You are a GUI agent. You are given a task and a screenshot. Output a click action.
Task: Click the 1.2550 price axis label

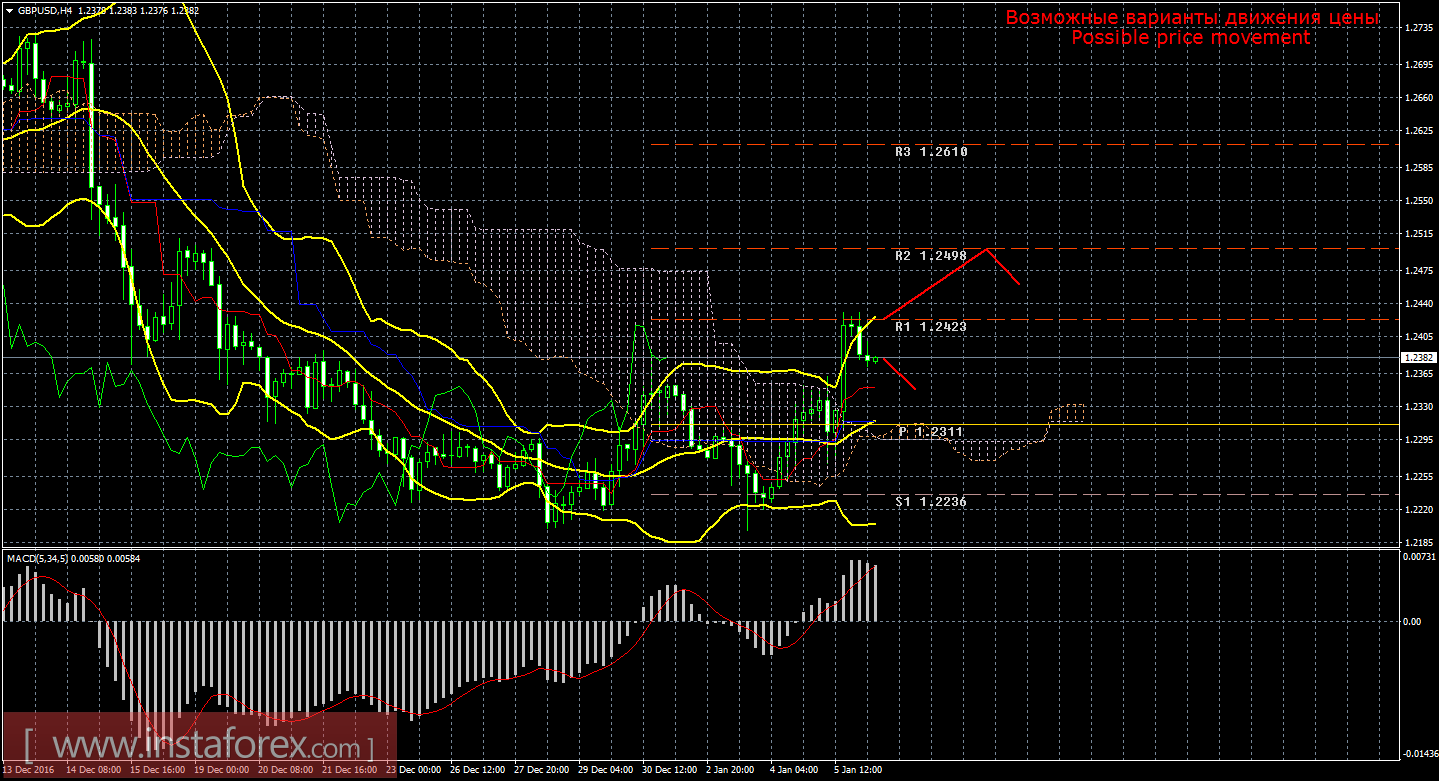(1419, 201)
